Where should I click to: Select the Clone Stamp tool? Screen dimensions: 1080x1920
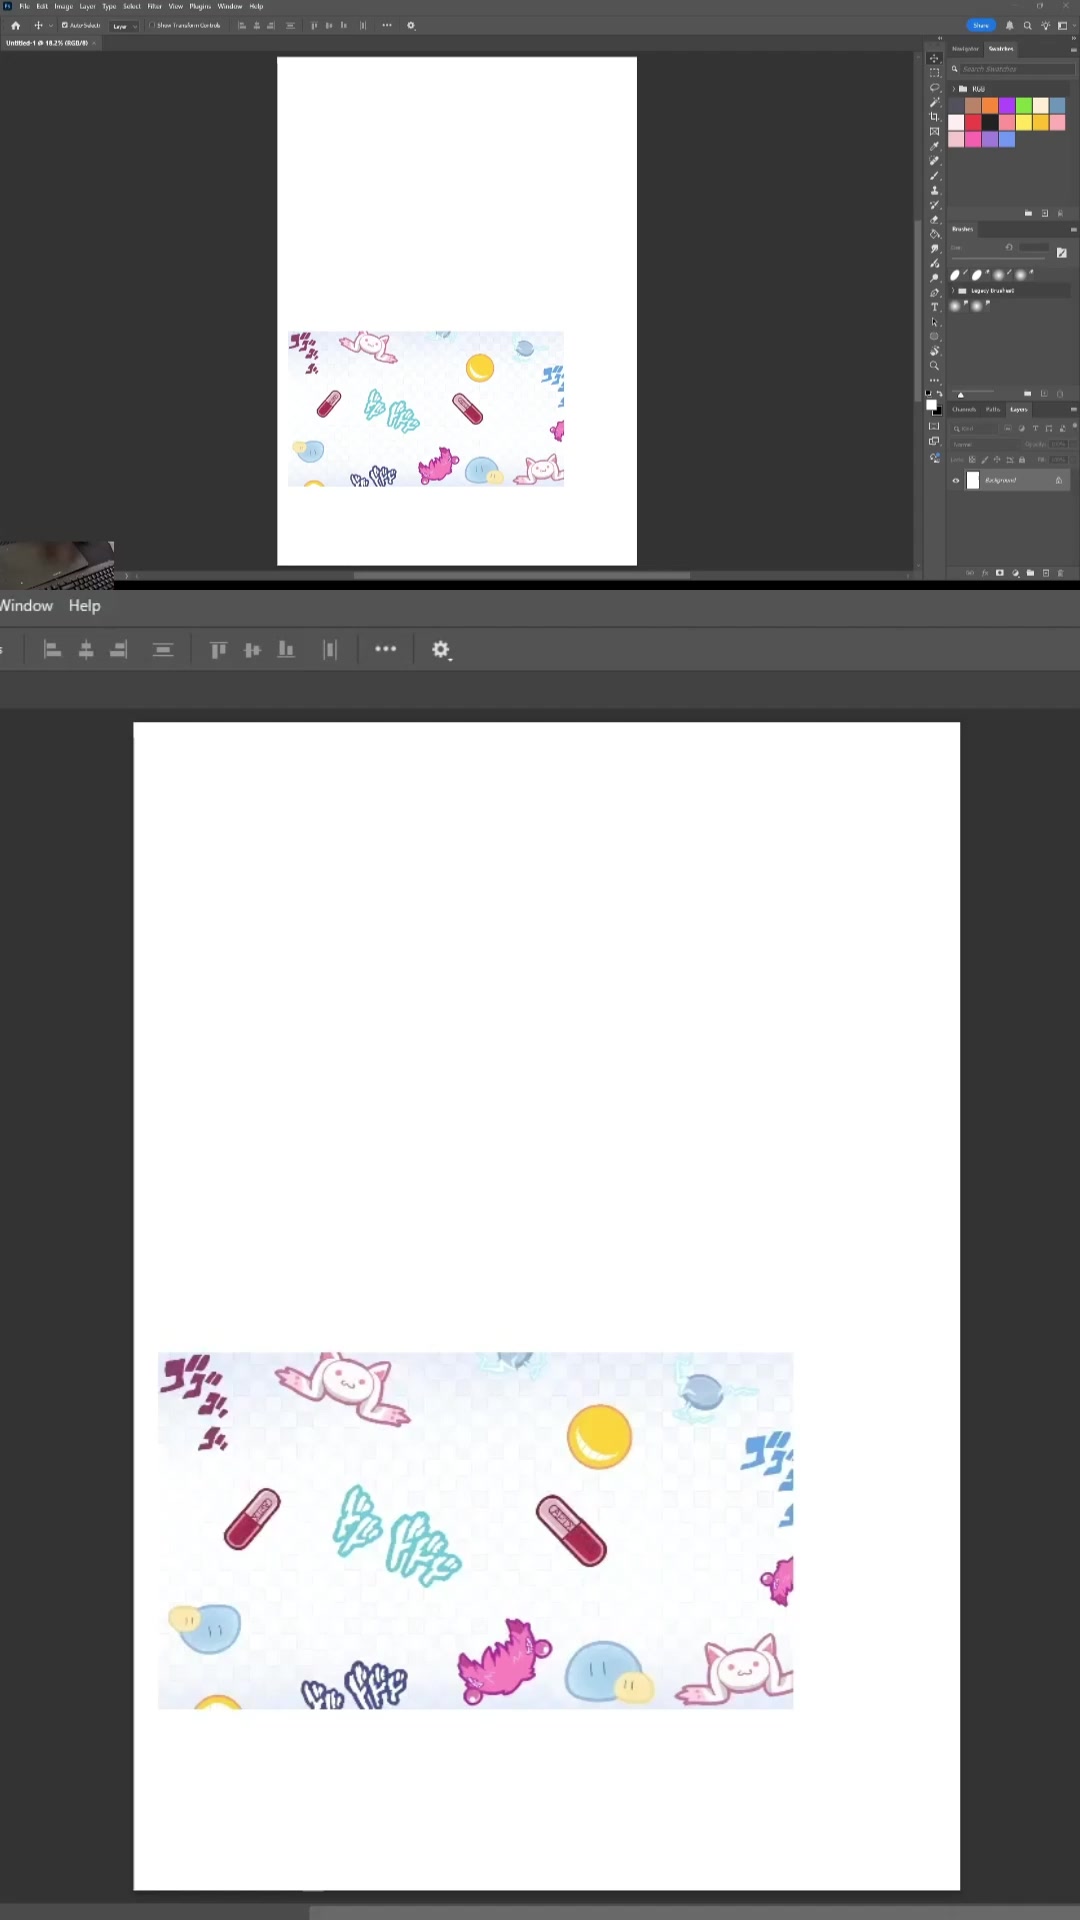pyautogui.click(x=934, y=190)
